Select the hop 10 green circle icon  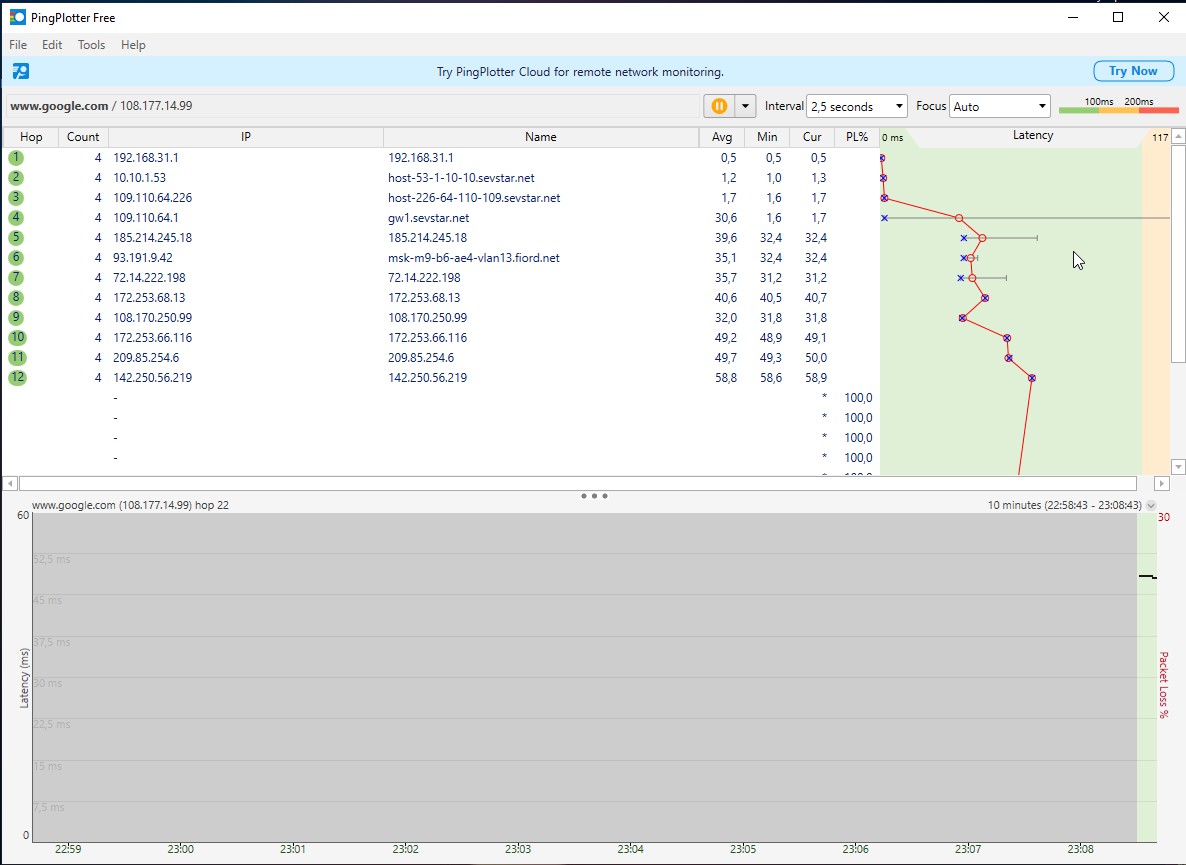click(17, 338)
